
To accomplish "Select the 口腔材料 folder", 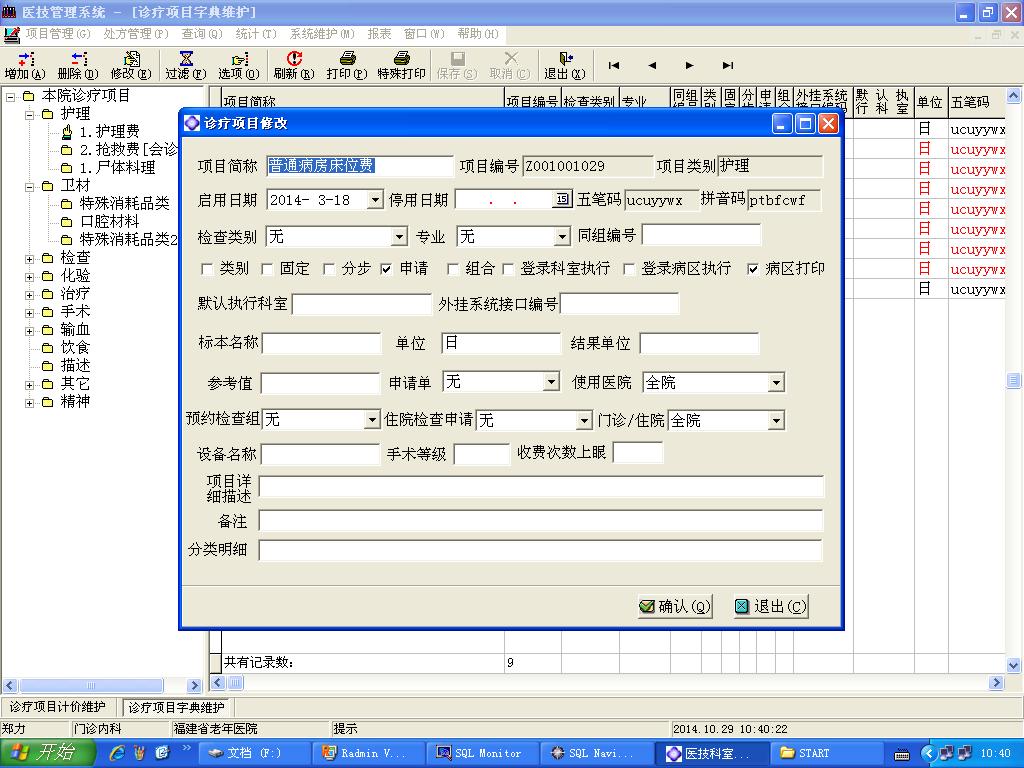I will click(109, 221).
